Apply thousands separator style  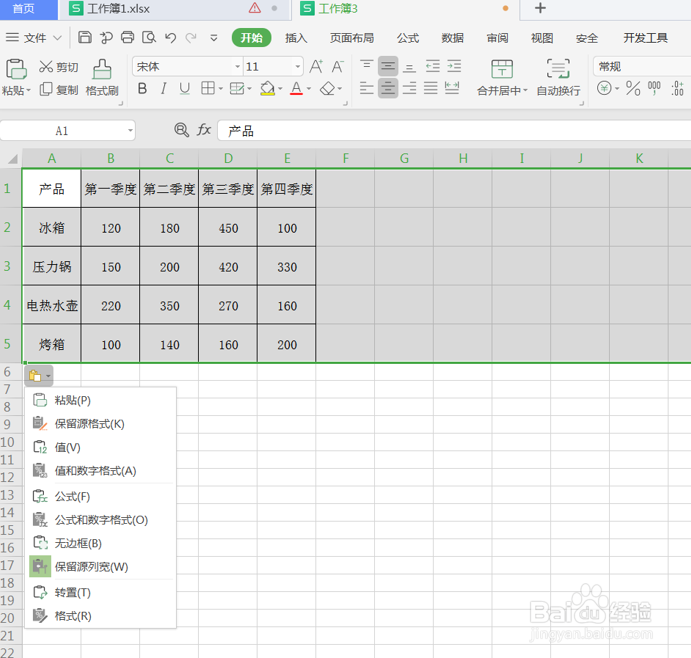654,88
